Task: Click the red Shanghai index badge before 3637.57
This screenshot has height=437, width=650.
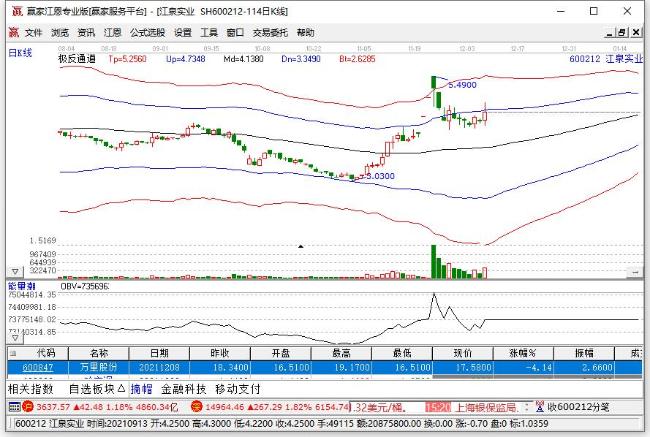Action: tap(28, 407)
